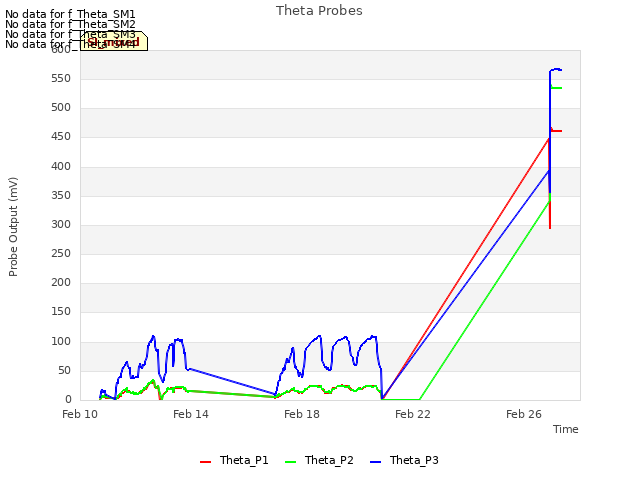Click the red Theta_P1 plateau near 460 mV

(x=556, y=131)
